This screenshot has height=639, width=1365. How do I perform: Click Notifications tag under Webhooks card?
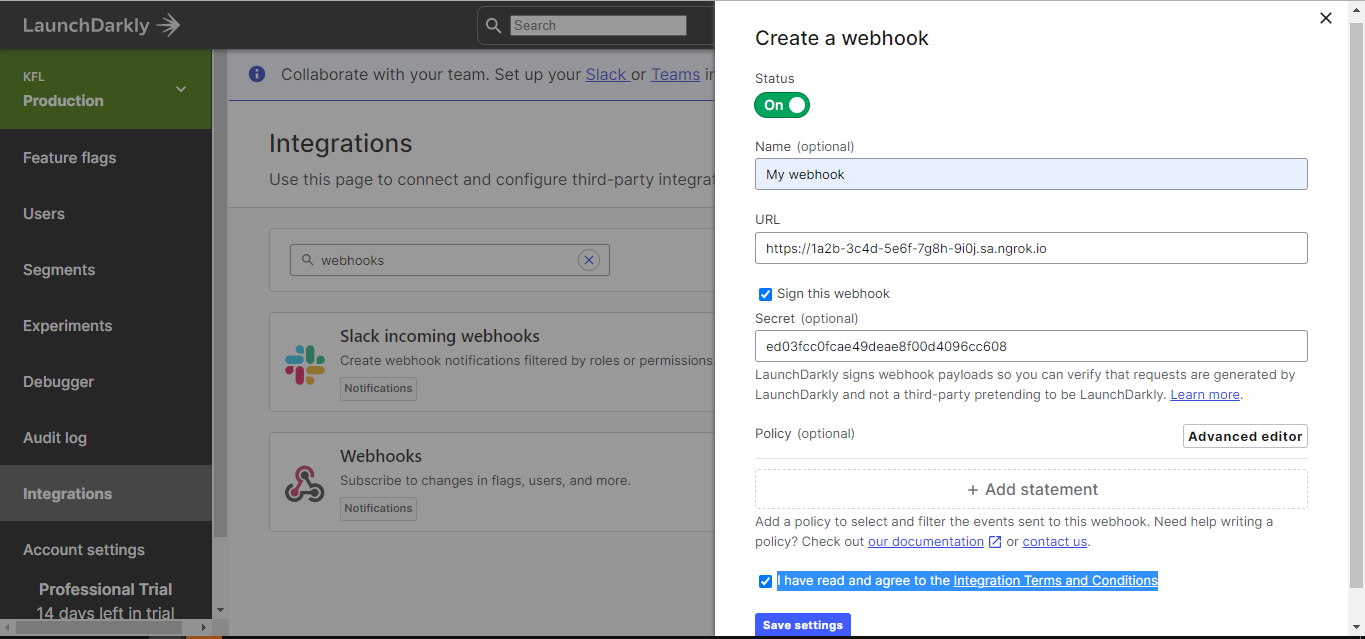coord(378,508)
